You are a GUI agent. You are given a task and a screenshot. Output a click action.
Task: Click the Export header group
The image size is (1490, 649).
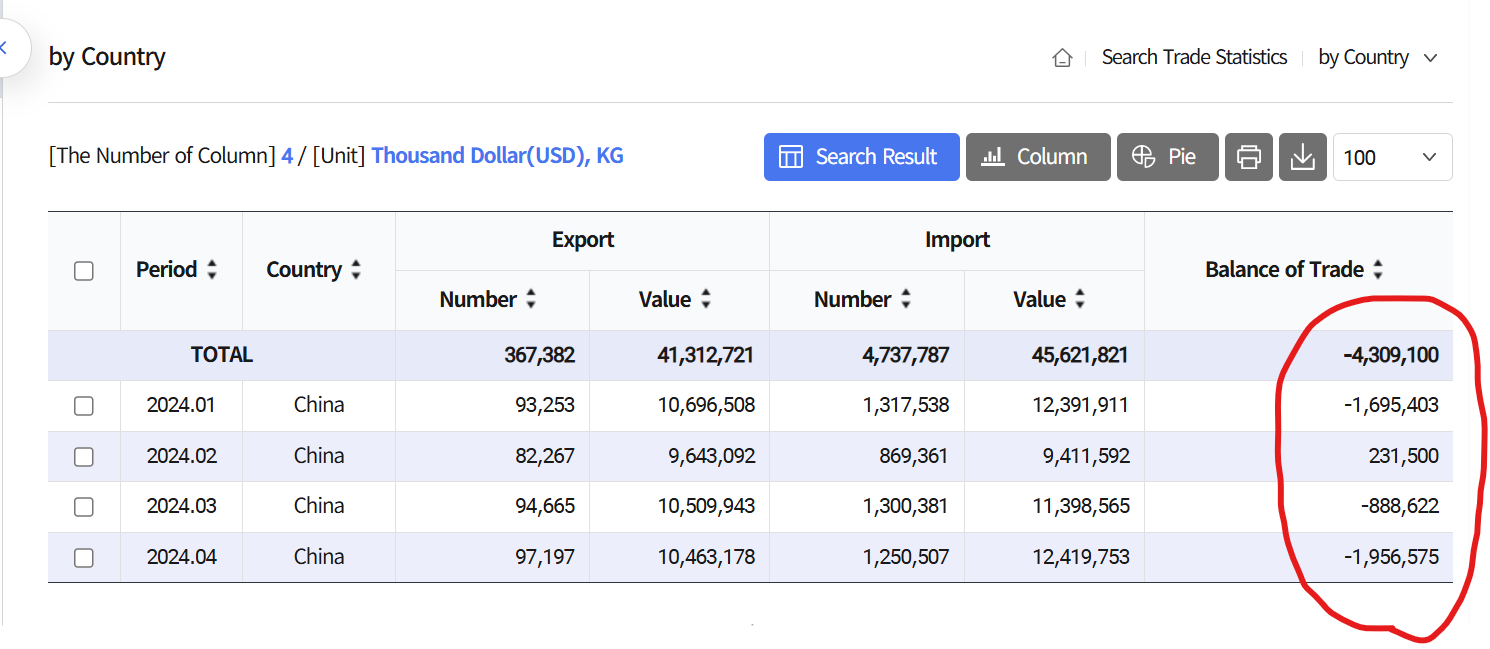pos(583,240)
